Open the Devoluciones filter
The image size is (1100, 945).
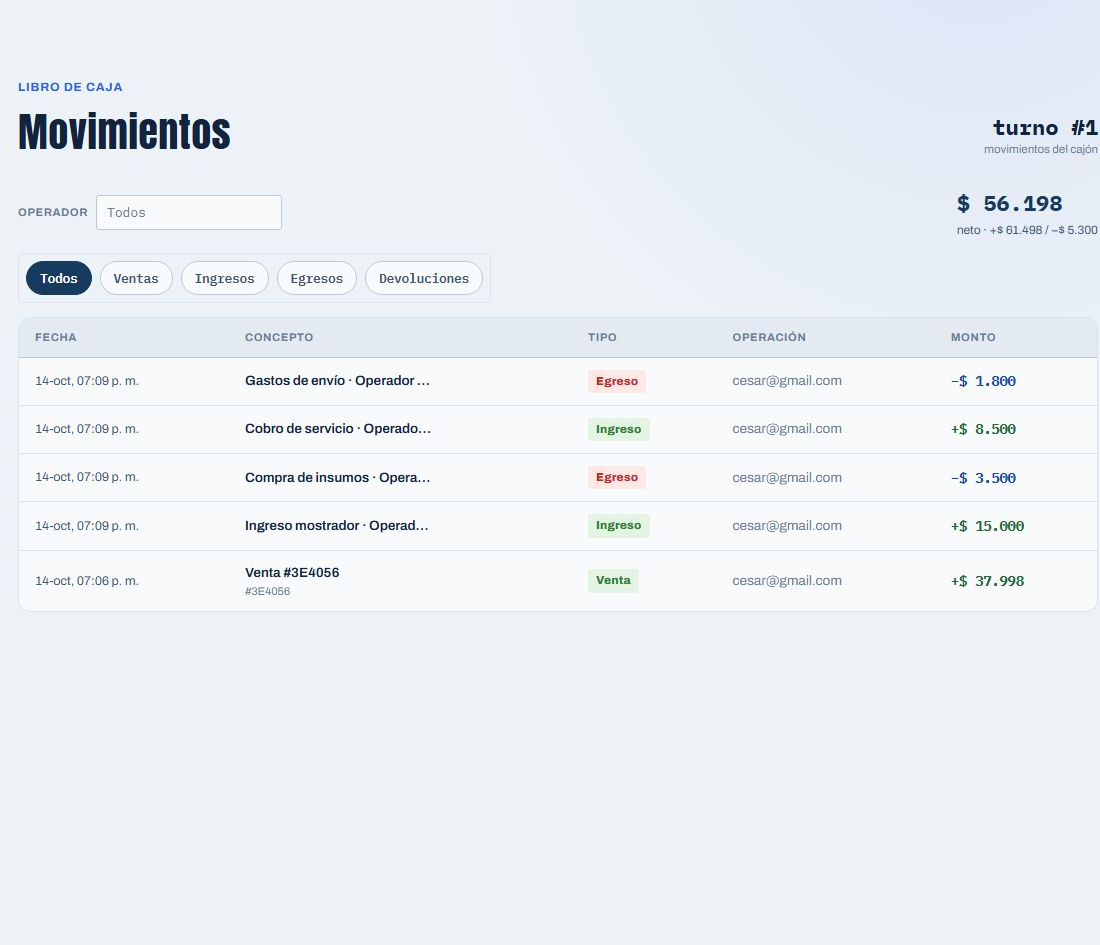424,279
